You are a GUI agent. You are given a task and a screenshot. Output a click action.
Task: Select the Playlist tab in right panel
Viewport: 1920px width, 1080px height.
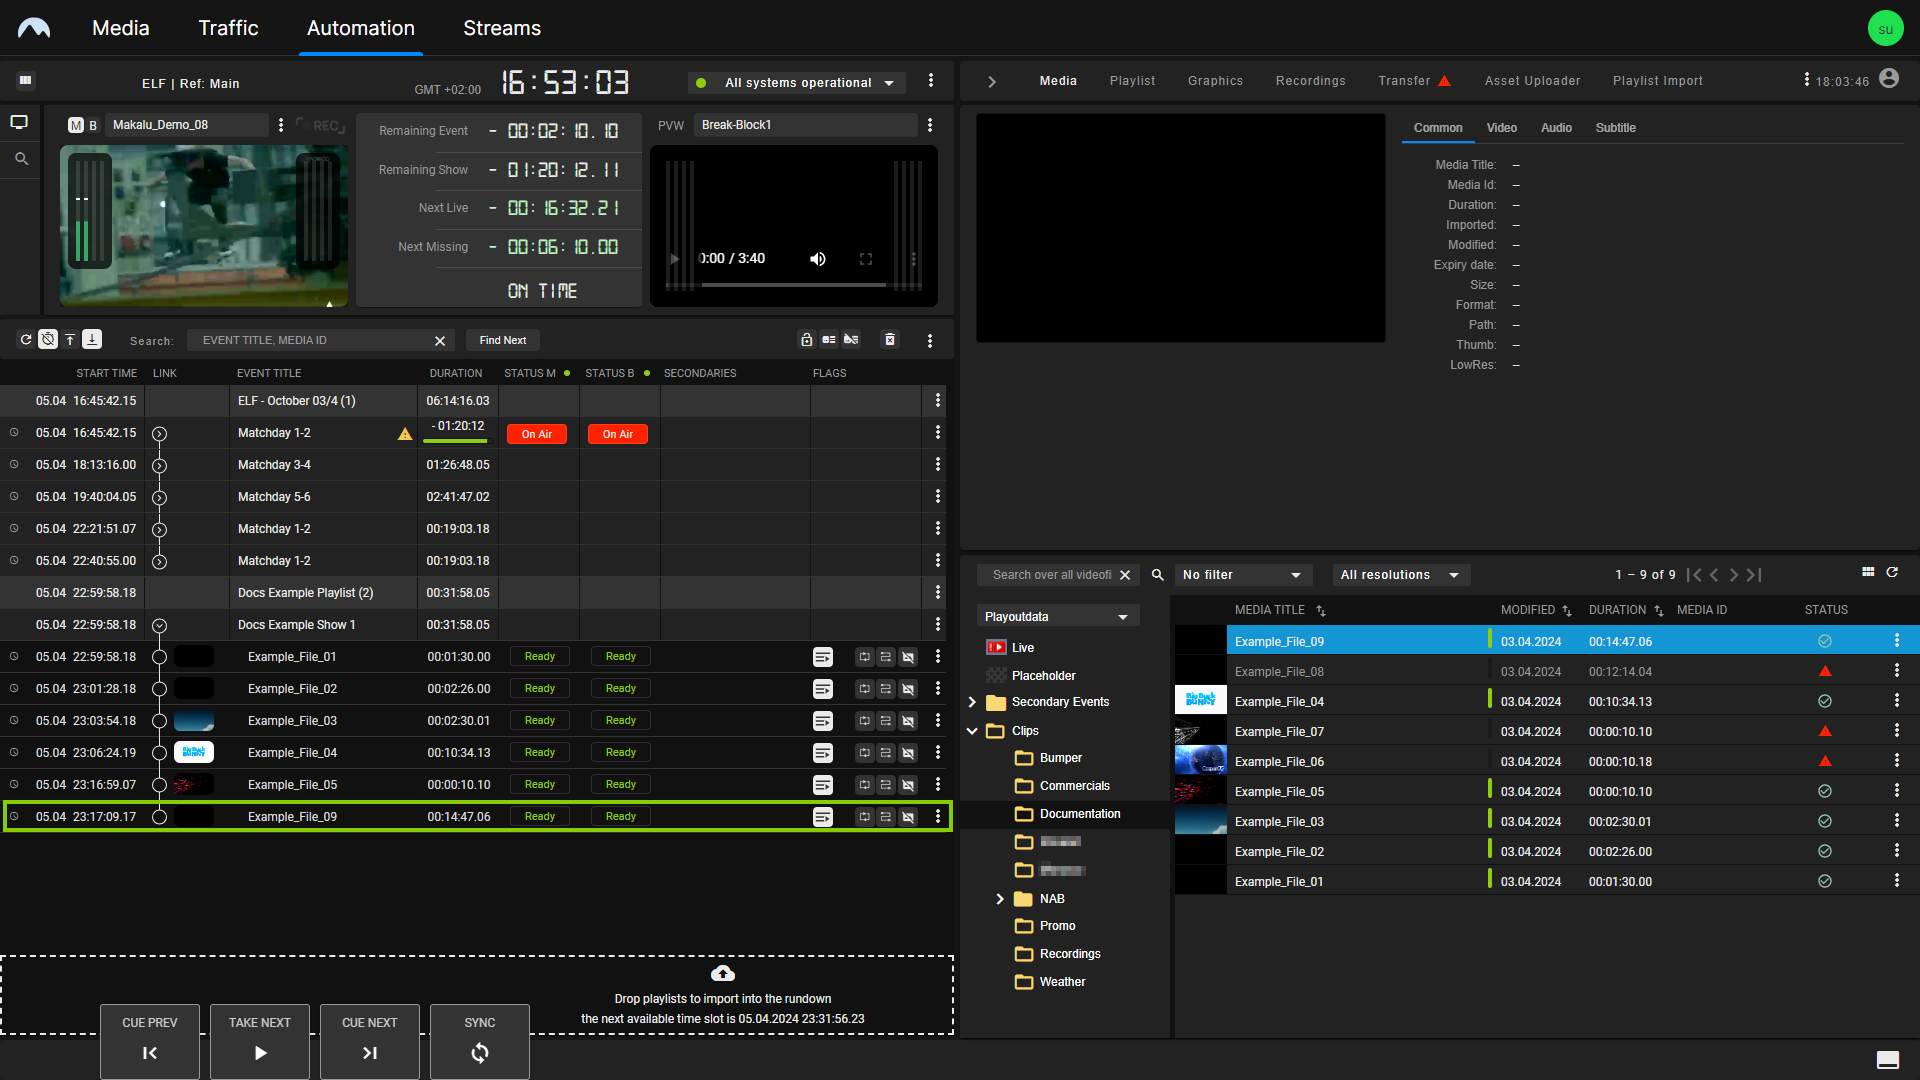pos(1130,80)
